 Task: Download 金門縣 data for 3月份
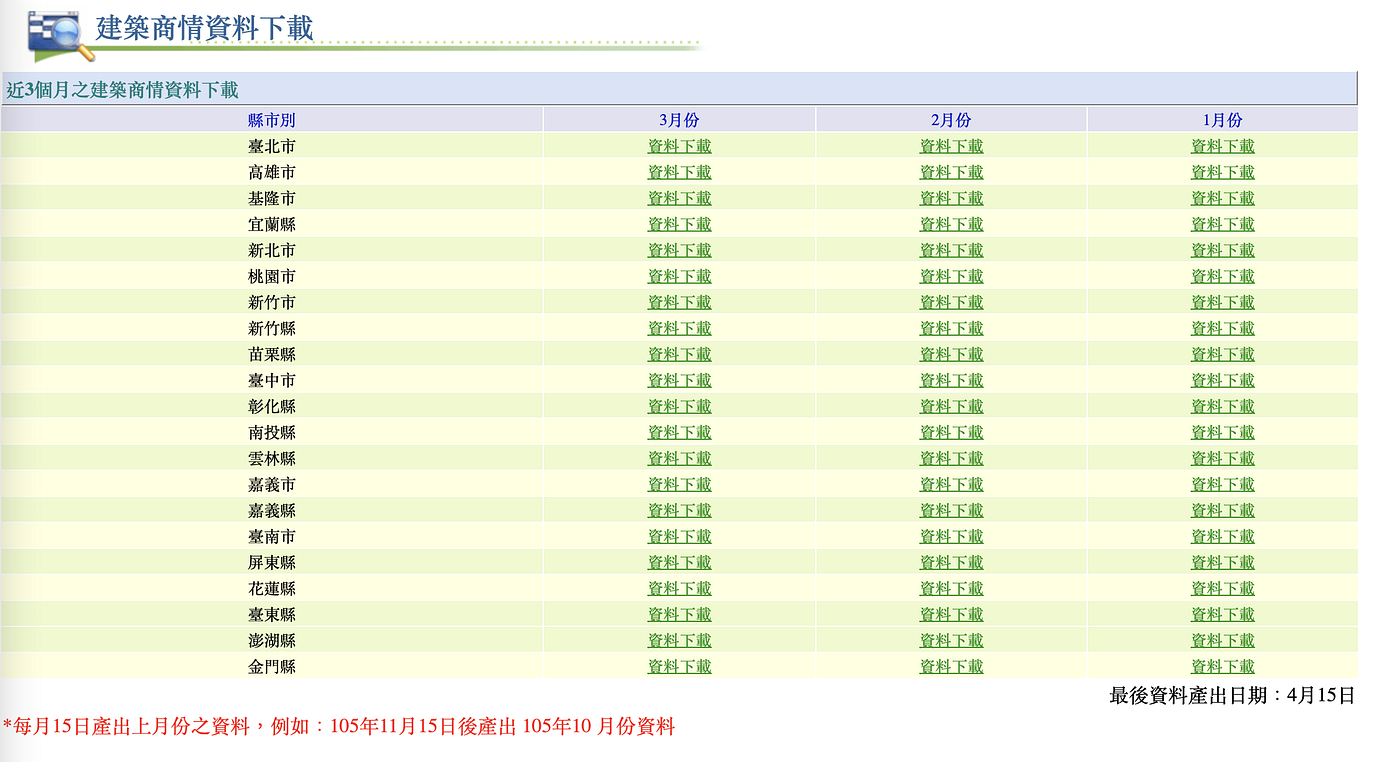click(x=680, y=666)
